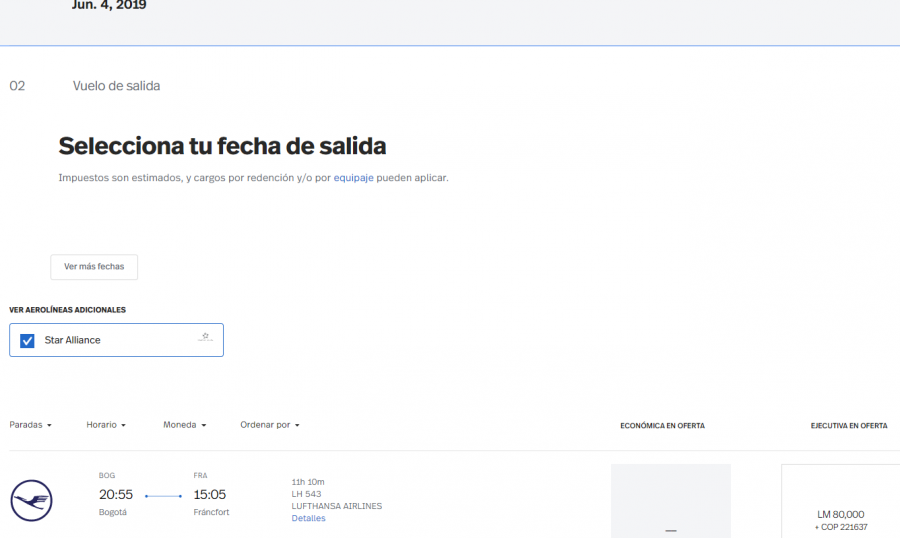
Task: Expand the Horario filter dropdown
Action: point(106,425)
